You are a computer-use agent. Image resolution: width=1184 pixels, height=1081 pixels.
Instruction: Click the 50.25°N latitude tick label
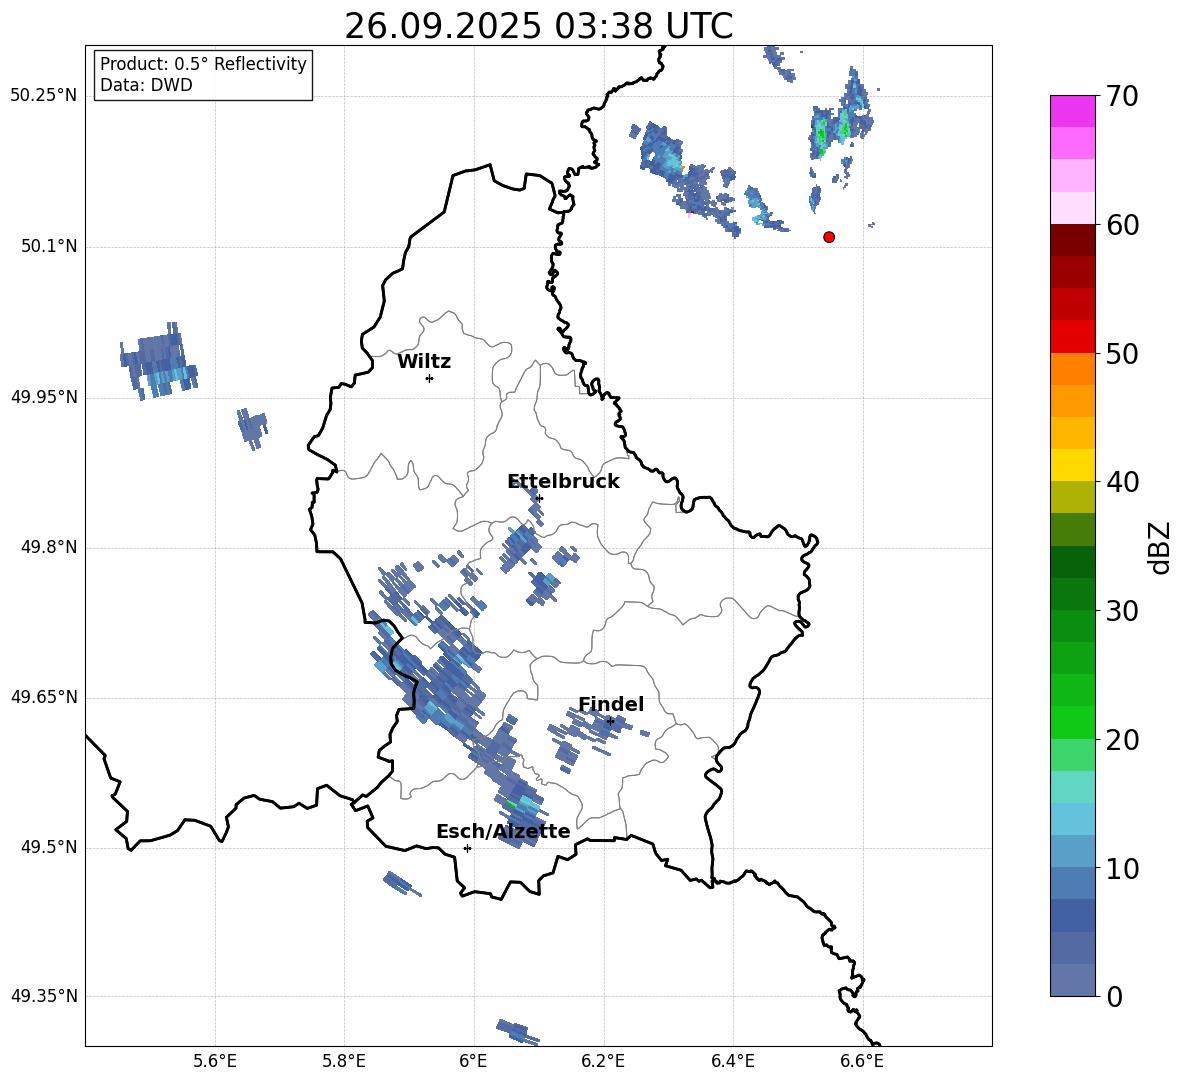click(44, 96)
